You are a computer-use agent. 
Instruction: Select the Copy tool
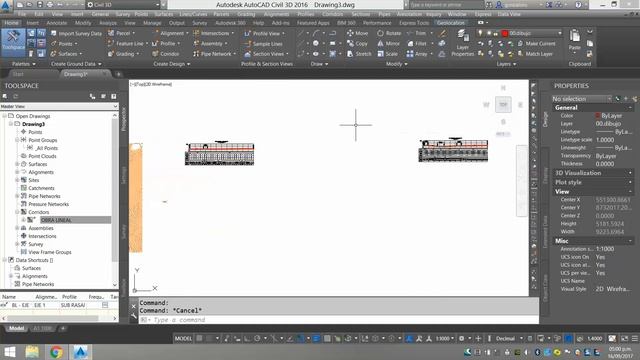click(357, 44)
